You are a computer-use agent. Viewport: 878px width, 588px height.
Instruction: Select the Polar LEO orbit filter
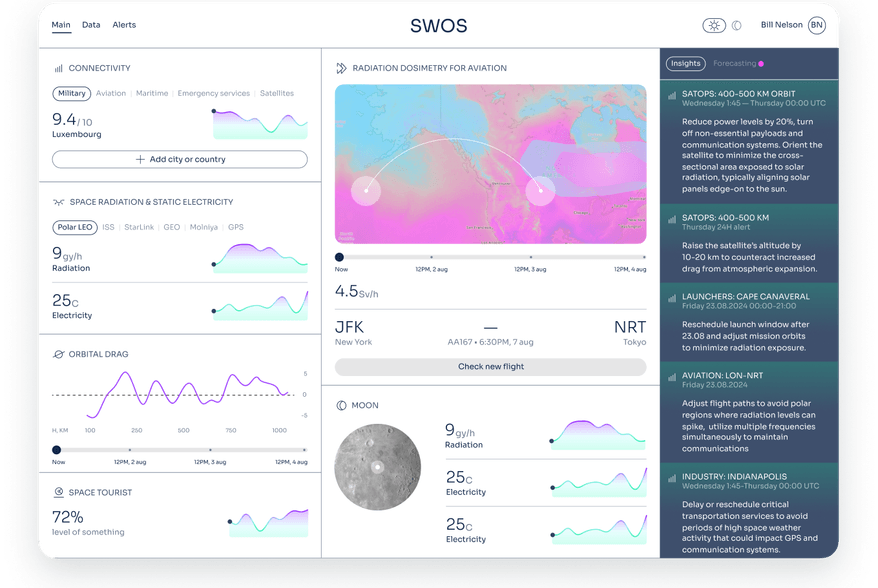point(74,227)
